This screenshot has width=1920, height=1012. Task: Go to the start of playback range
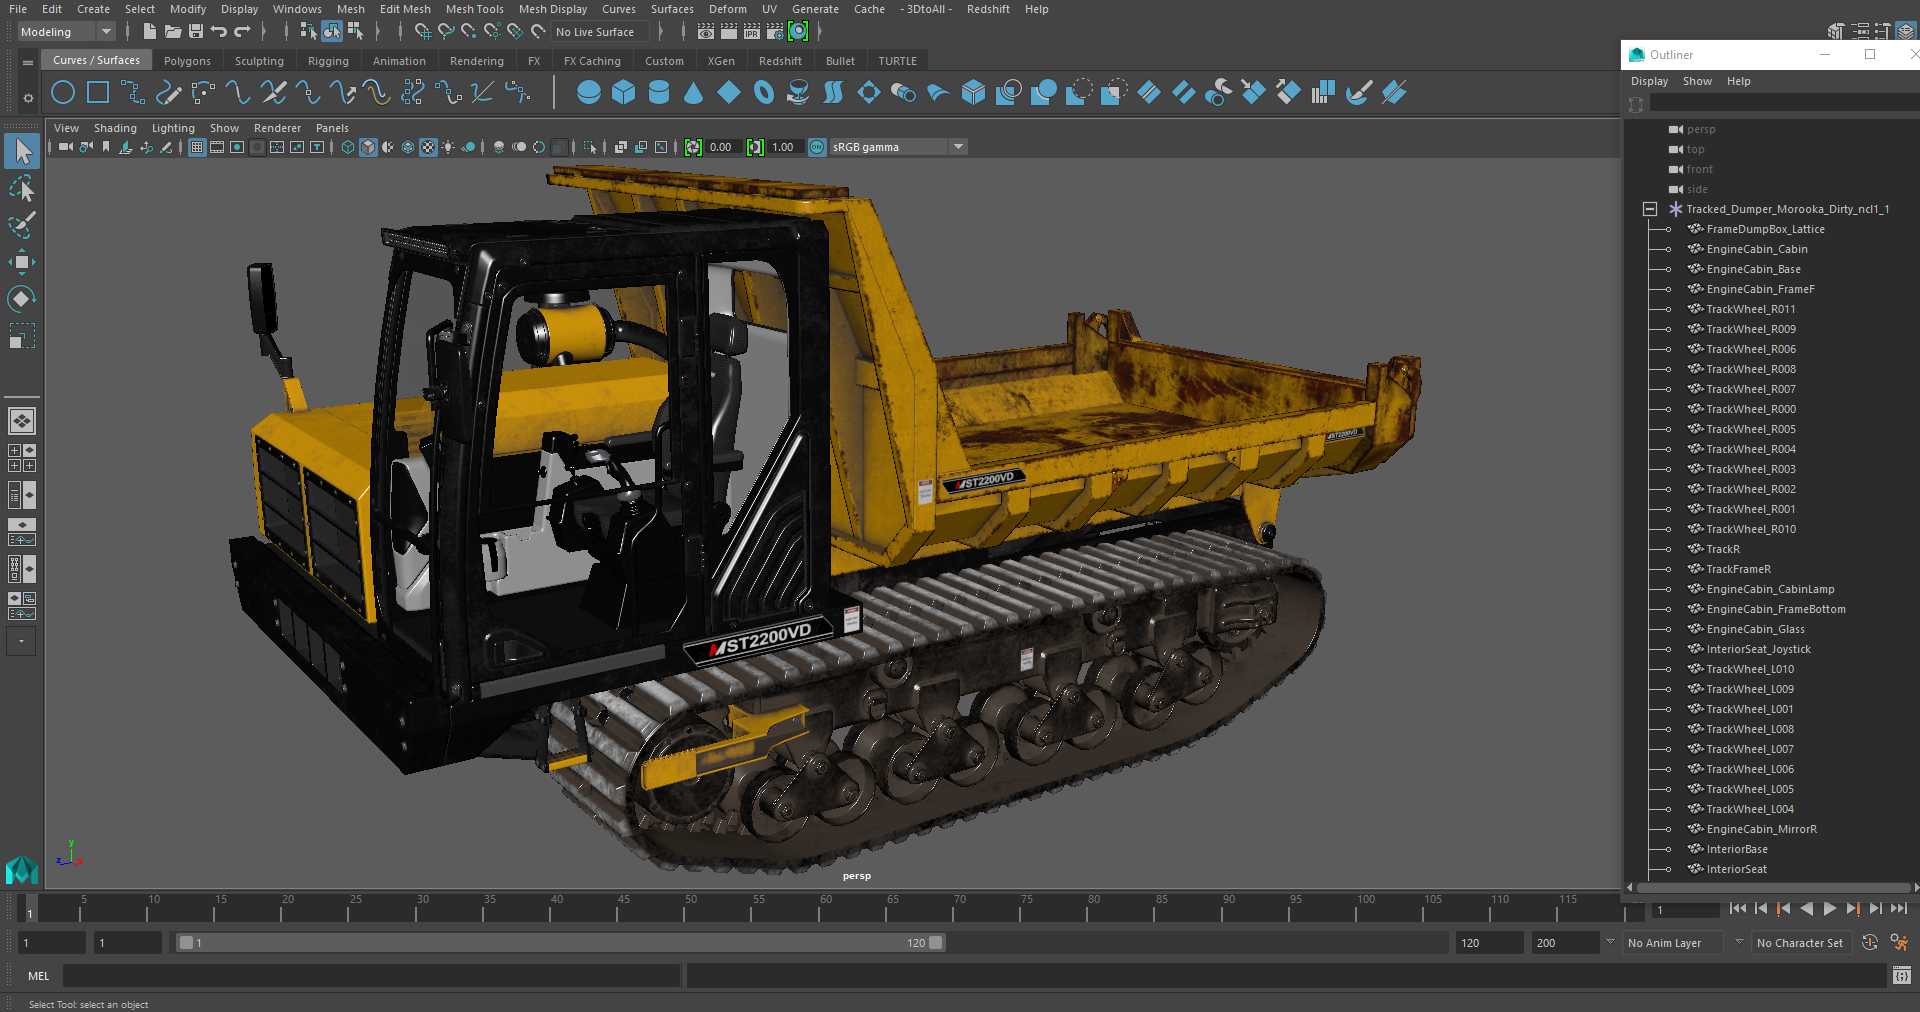(x=1737, y=909)
